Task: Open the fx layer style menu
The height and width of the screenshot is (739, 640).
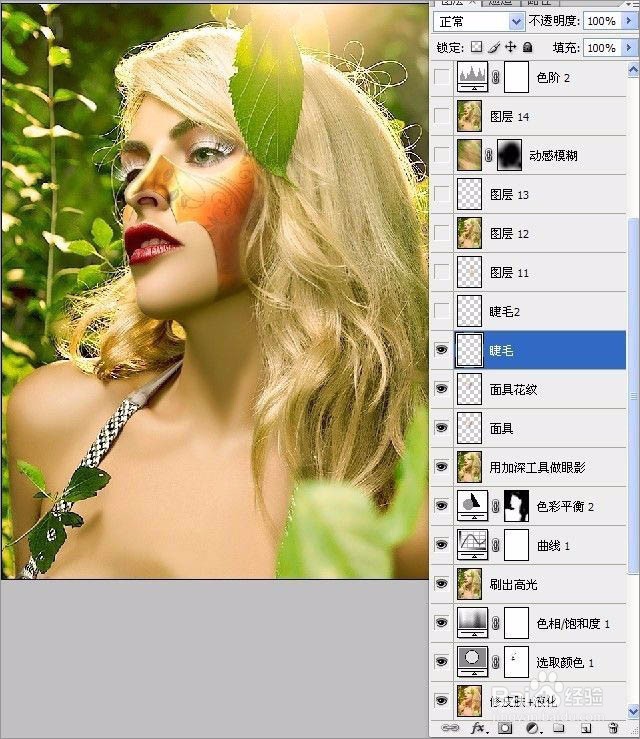Action: [478, 728]
